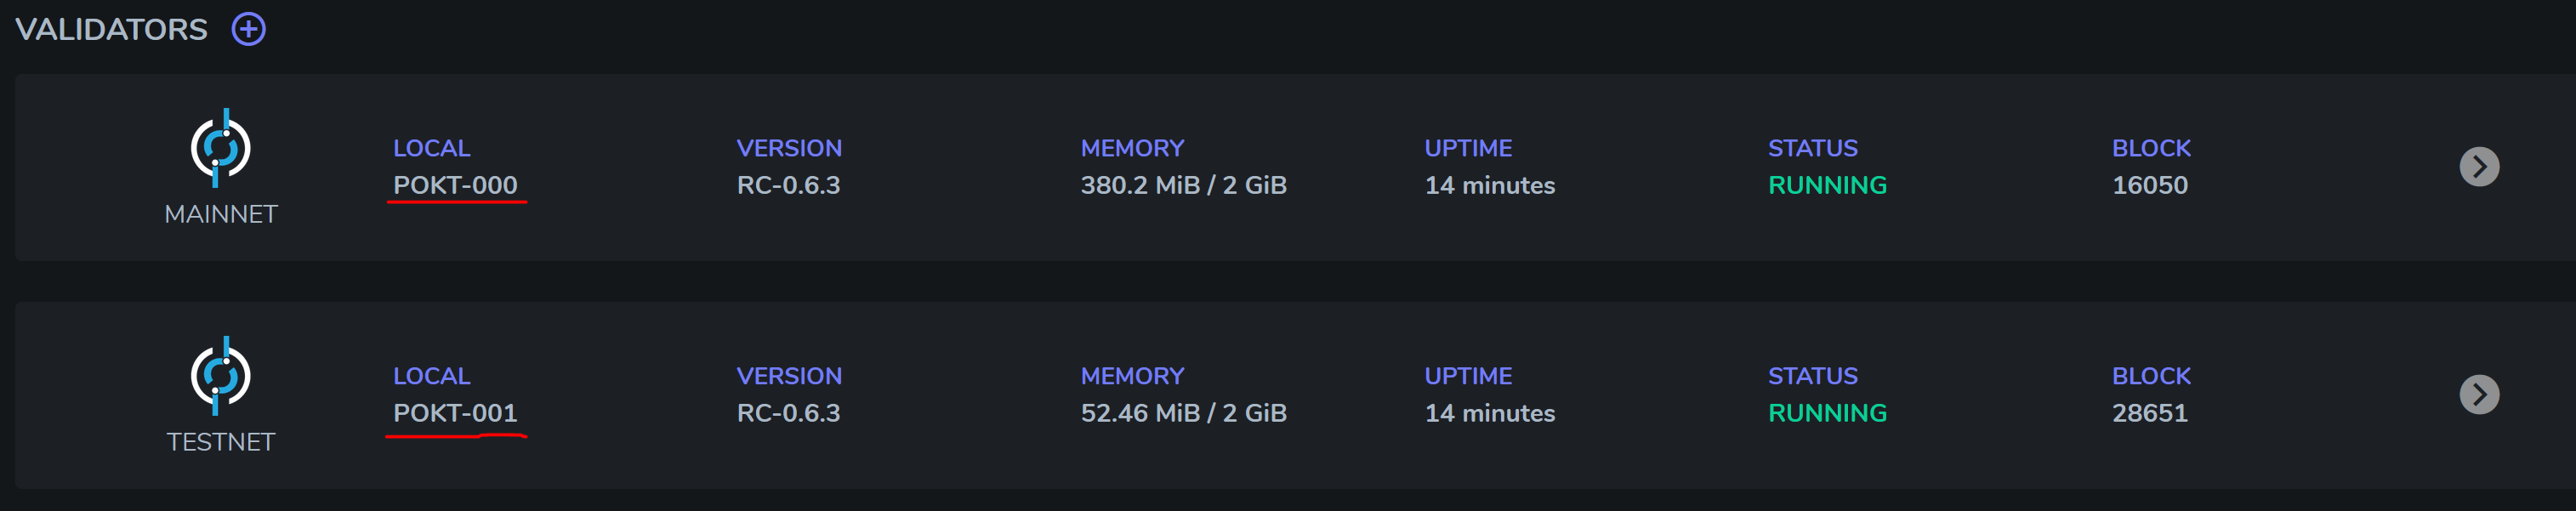Select the TESTNET label
Viewport: 2576px width, 511px height.
221,442
